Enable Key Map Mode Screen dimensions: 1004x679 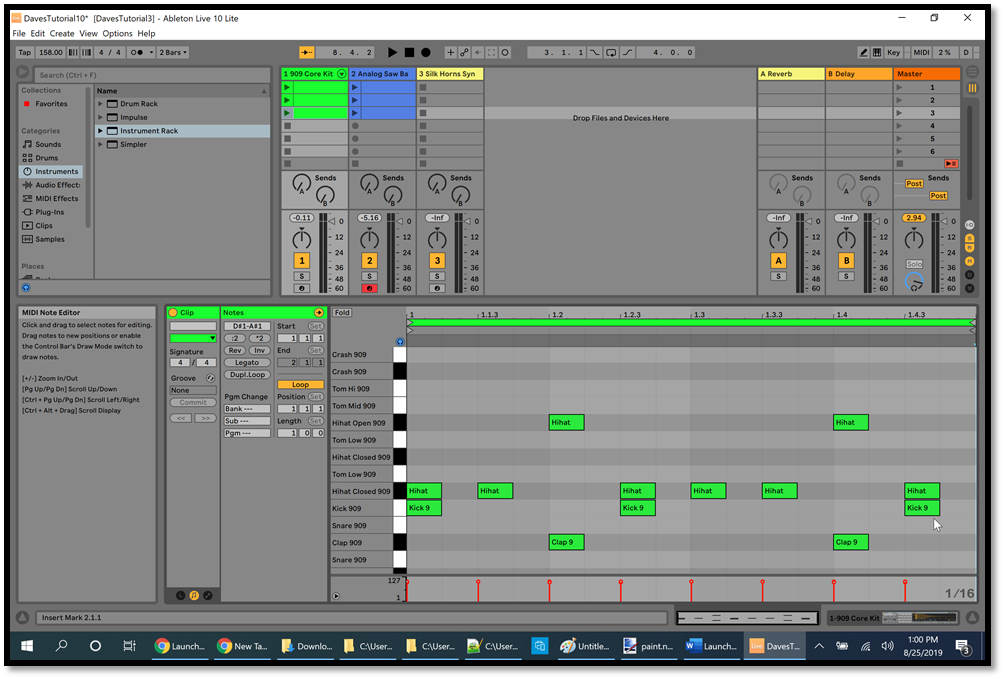893,53
